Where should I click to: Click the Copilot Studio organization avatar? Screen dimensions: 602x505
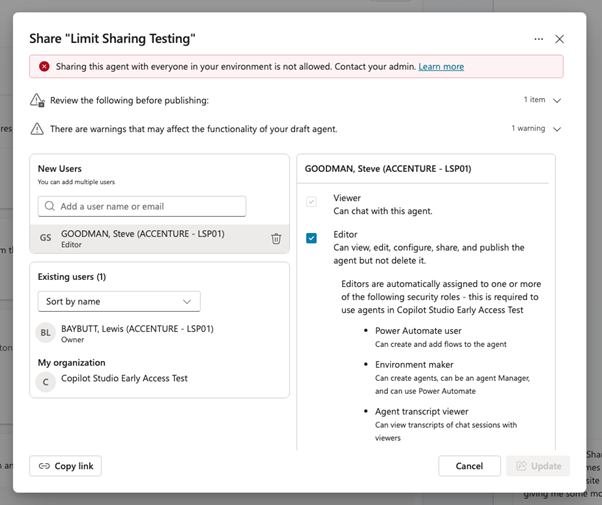click(x=46, y=381)
